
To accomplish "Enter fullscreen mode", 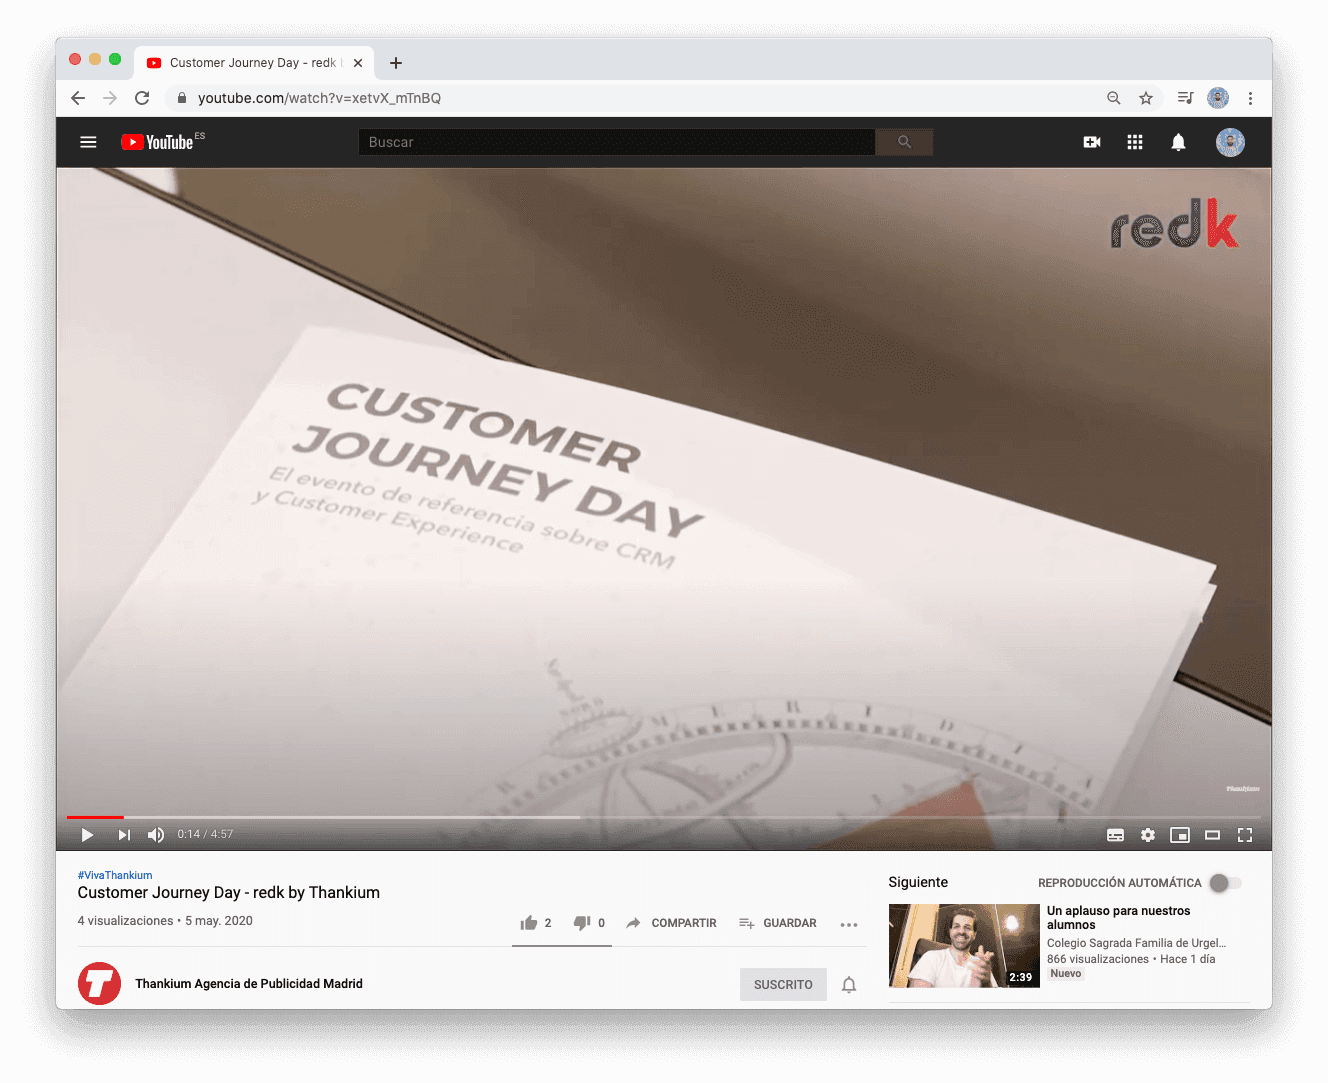I will 1245,835.
